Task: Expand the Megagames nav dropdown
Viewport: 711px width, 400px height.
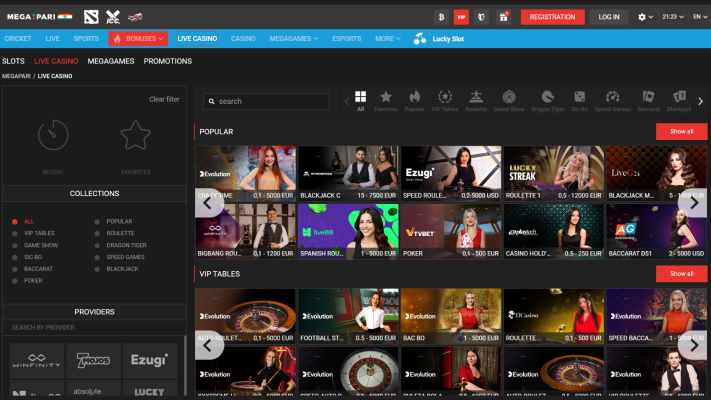Action: [x=293, y=39]
